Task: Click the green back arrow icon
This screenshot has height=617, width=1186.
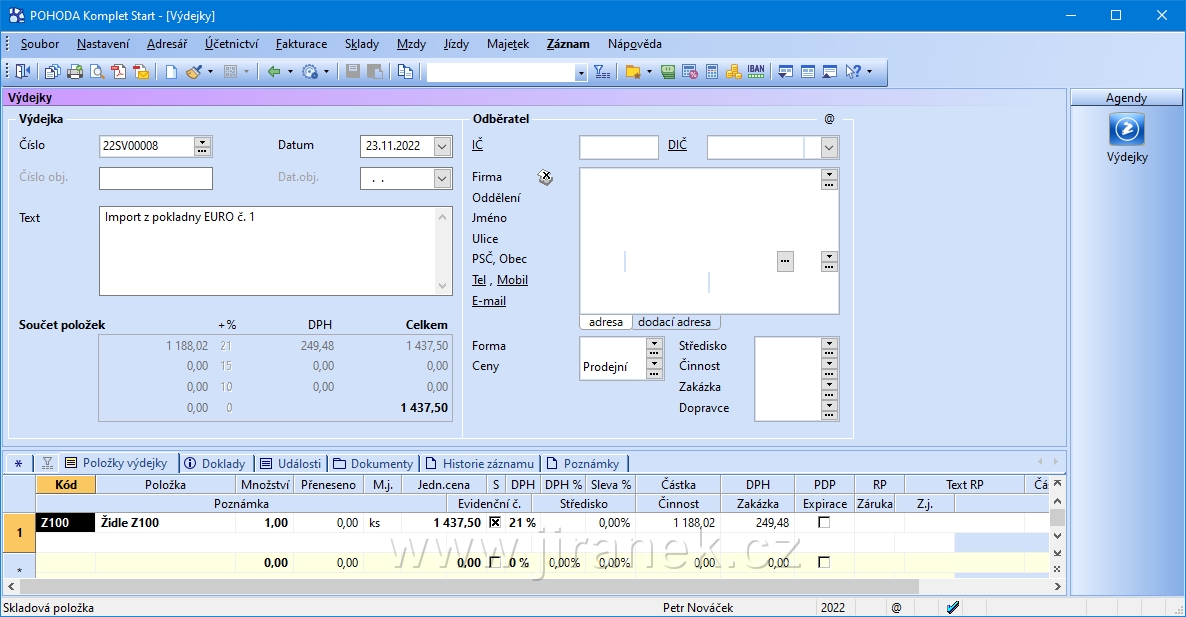Action: pyautogui.click(x=273, y=72)
